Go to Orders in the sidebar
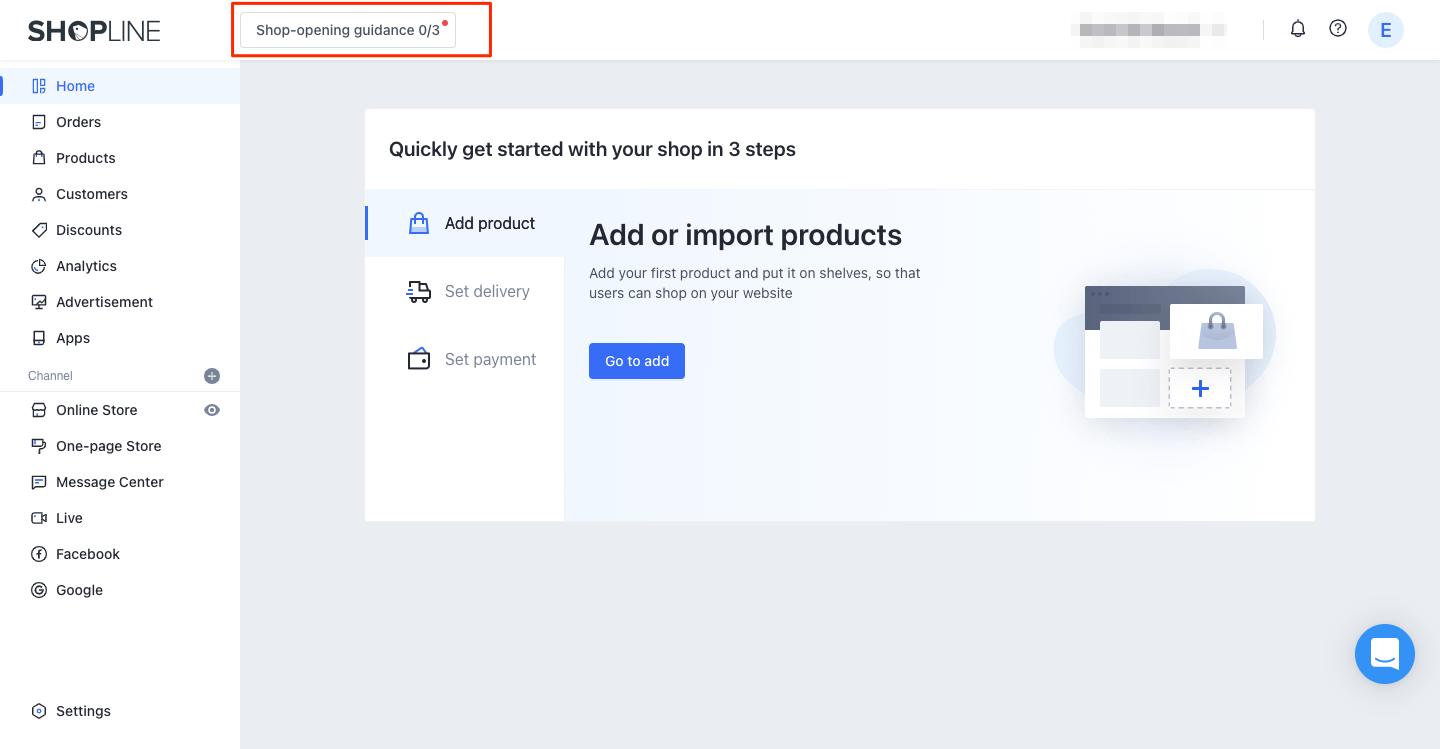Image resolution: width=1440 pixels, height=749 pixels. point(78,122)
